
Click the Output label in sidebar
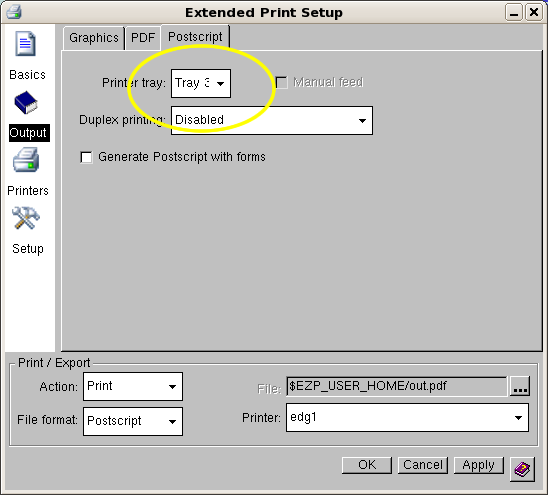[x=28, y=133]
